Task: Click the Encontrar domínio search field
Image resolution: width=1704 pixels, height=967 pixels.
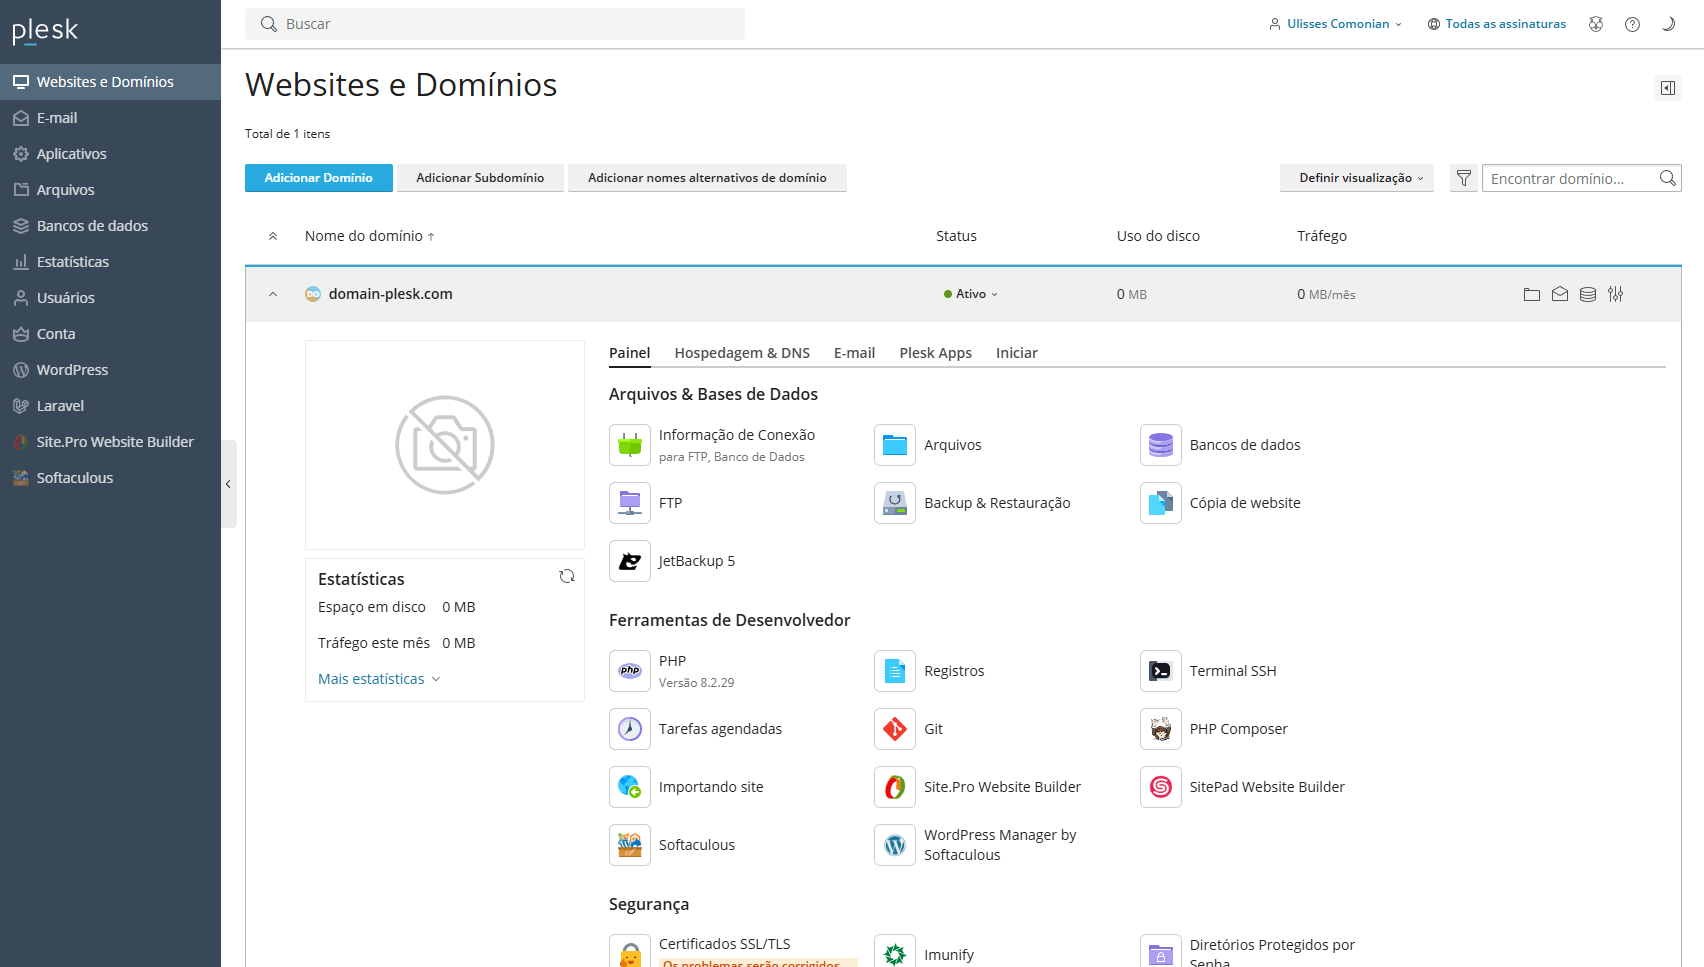Action: click(x=1566, y=178)
